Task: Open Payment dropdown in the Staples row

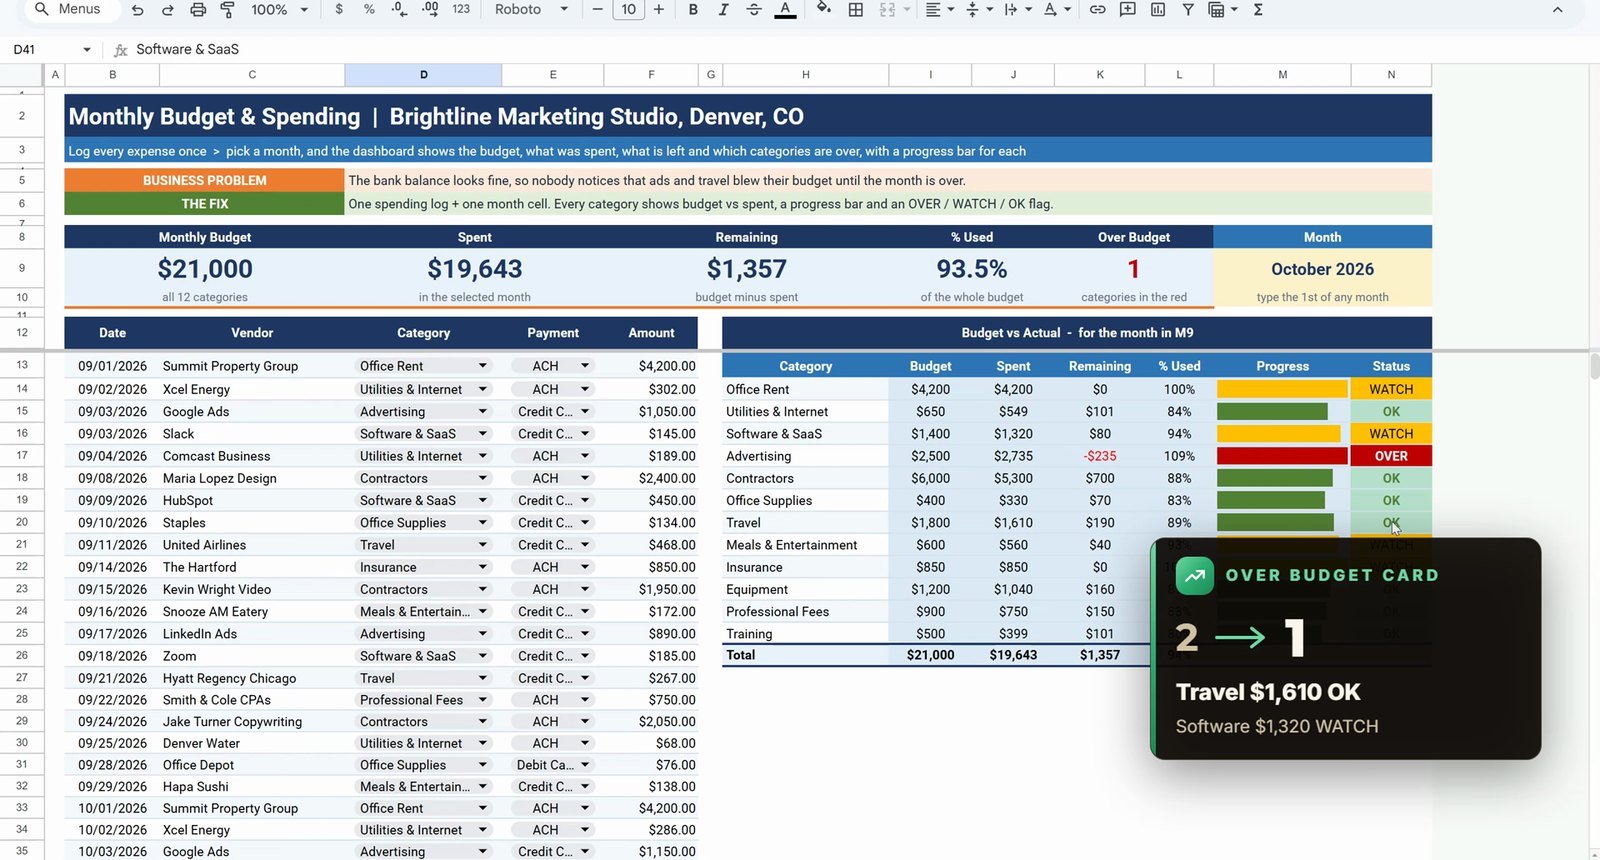Action: coord(585,522)
